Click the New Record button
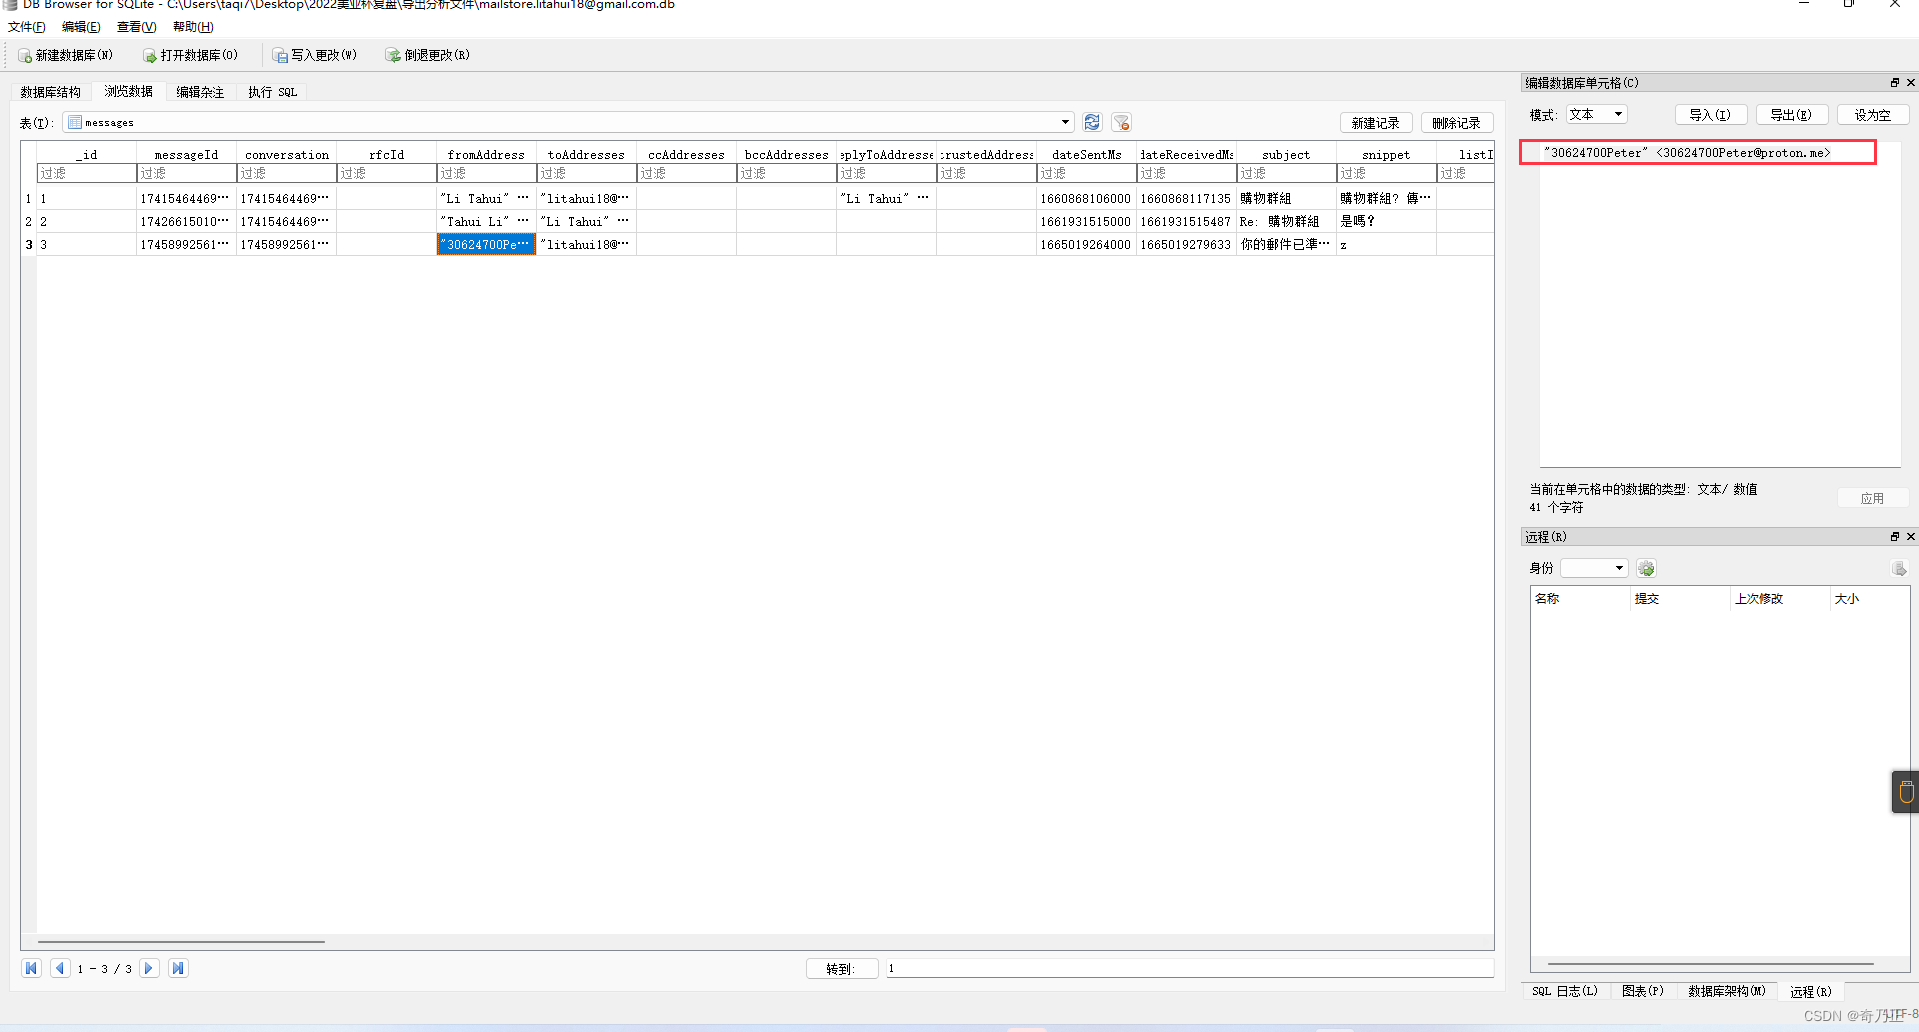Image resolution: width=1919 pixels, height=1032 pixels. pos(1376,123)
